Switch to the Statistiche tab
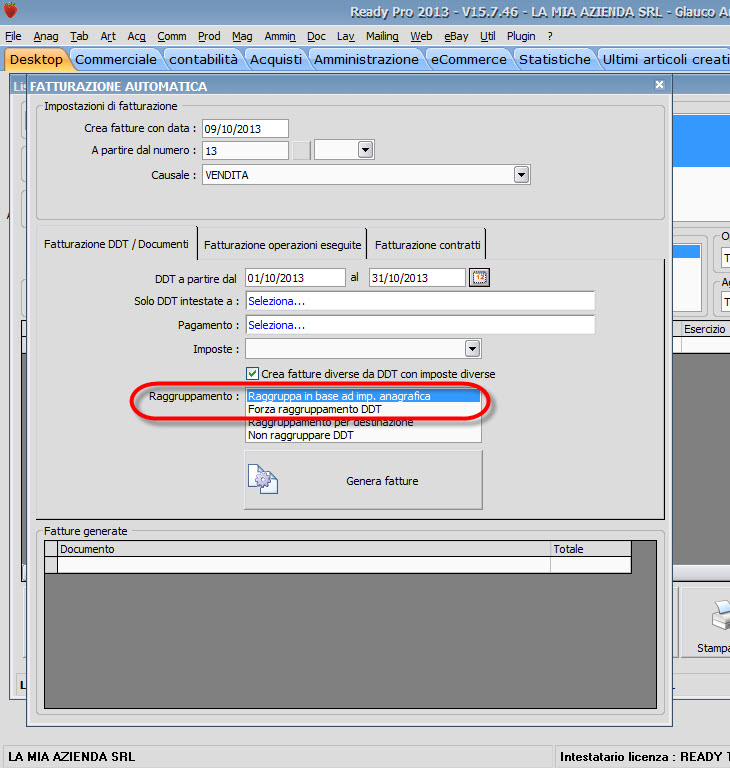 coord(555,59)
